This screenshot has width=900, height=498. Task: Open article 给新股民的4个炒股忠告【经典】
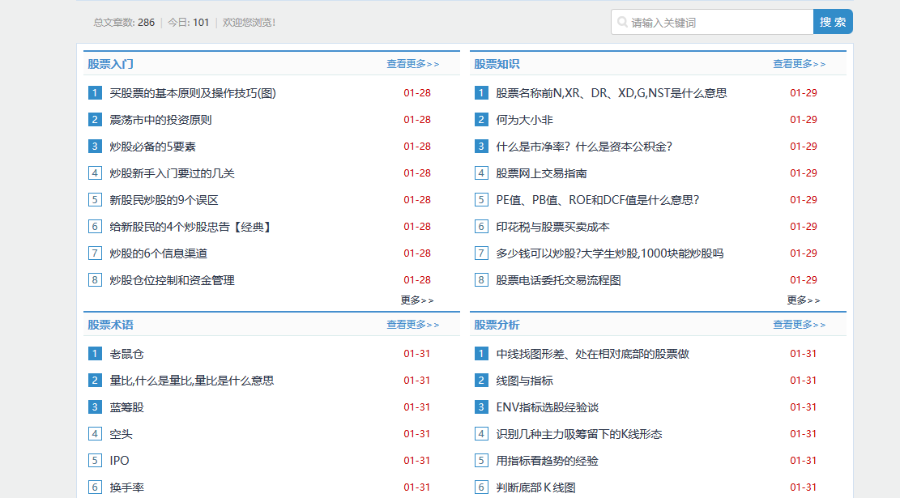click(x=191, y=227)
